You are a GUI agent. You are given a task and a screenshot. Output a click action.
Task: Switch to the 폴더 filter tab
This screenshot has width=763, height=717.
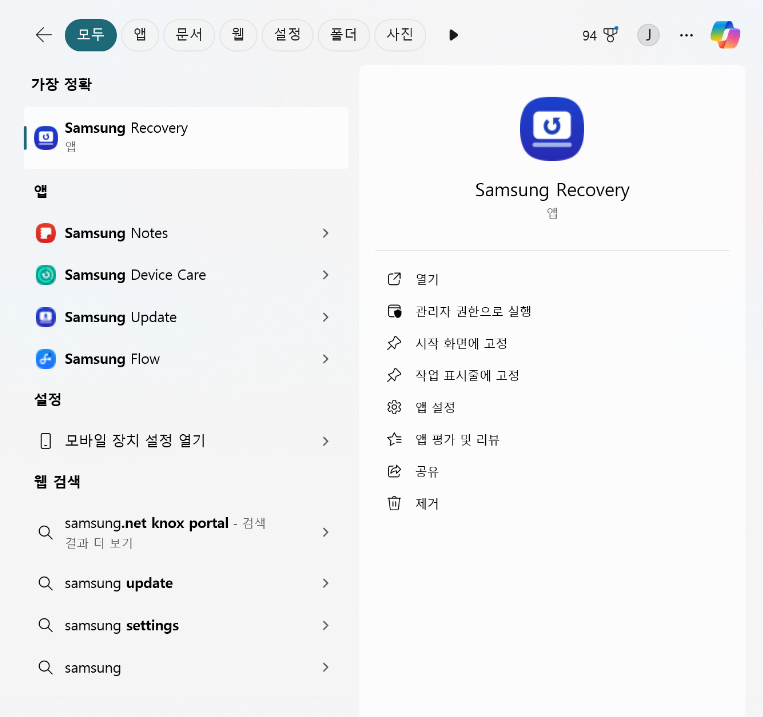(x=344, y=35)
